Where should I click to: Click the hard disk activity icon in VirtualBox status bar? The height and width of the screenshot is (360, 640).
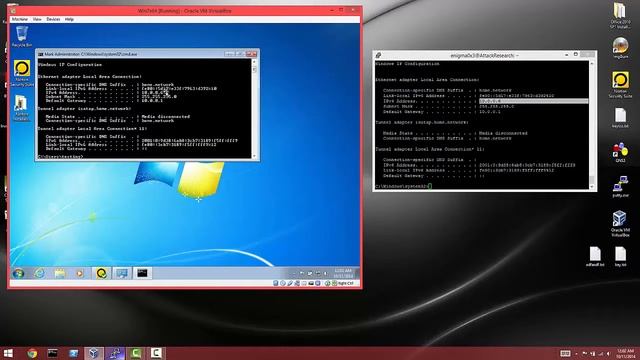click(x=276, y=283)
